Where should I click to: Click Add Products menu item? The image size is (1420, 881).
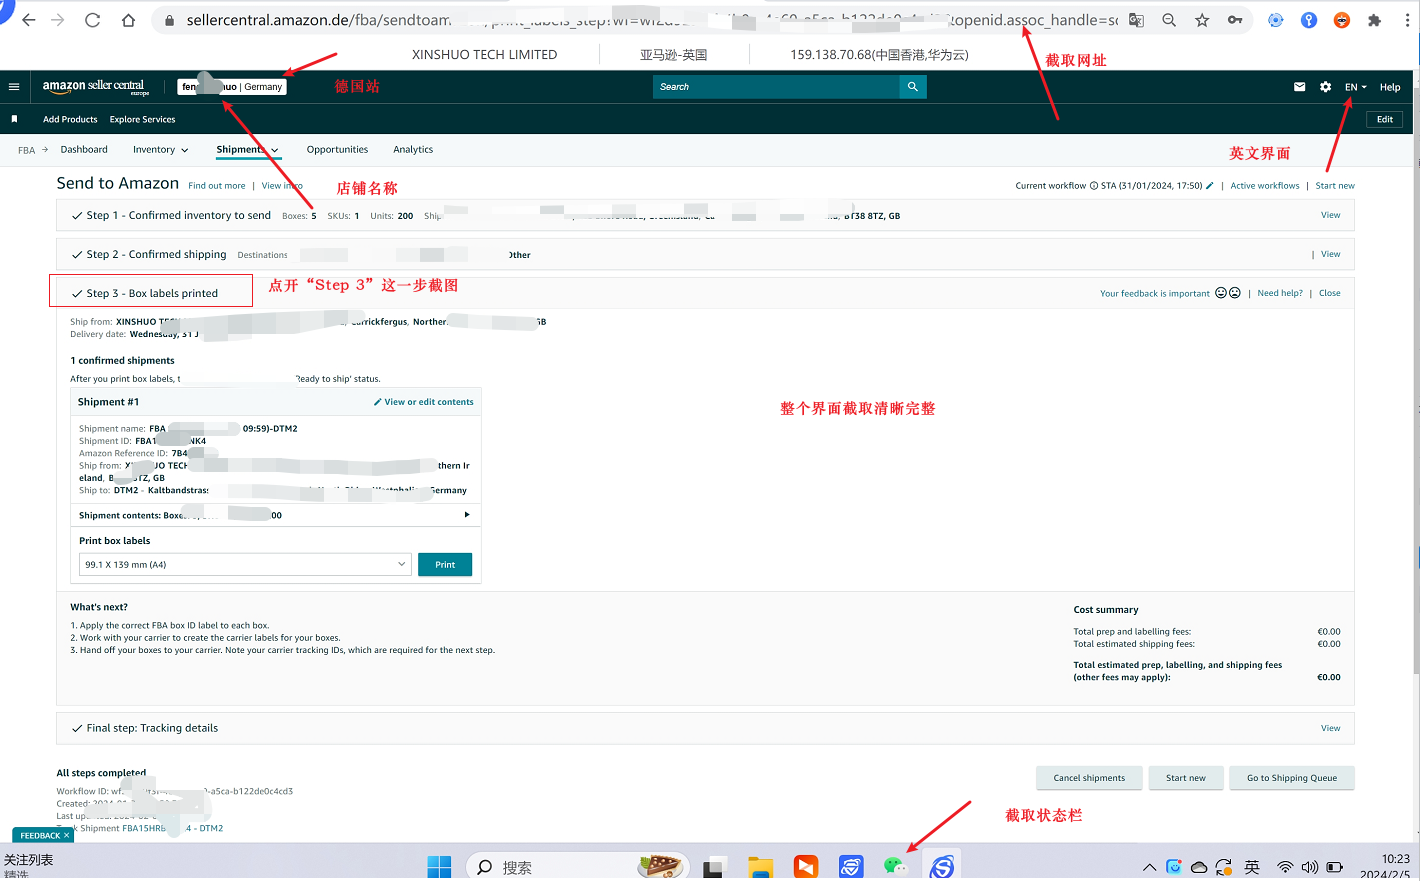pos(70,119)
